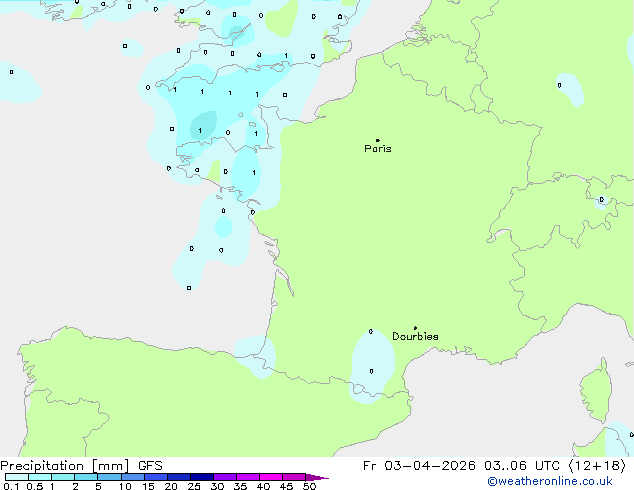
Task: Open the weatheronline.co.uk copyright link
Action: pyautogui.click(x=550, y=481)
